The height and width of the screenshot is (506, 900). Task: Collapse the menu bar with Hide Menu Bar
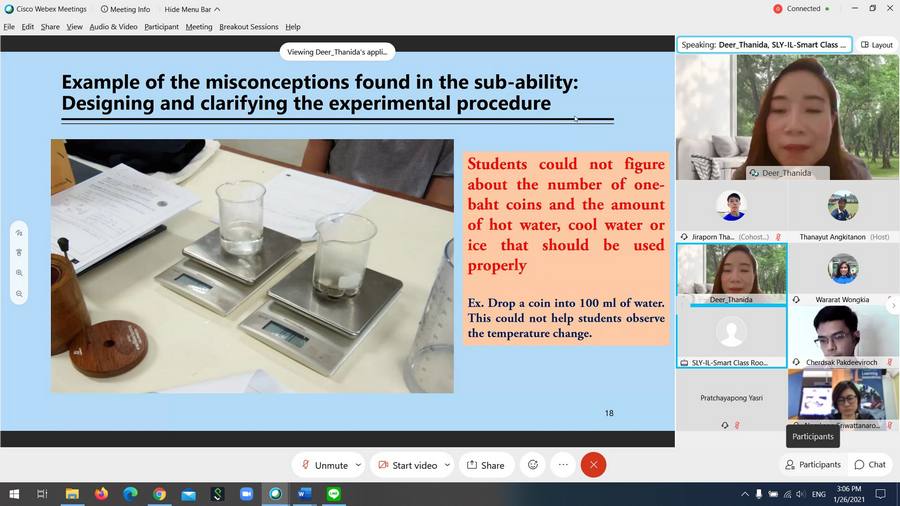pyautogui.click(x=192, y=9)
